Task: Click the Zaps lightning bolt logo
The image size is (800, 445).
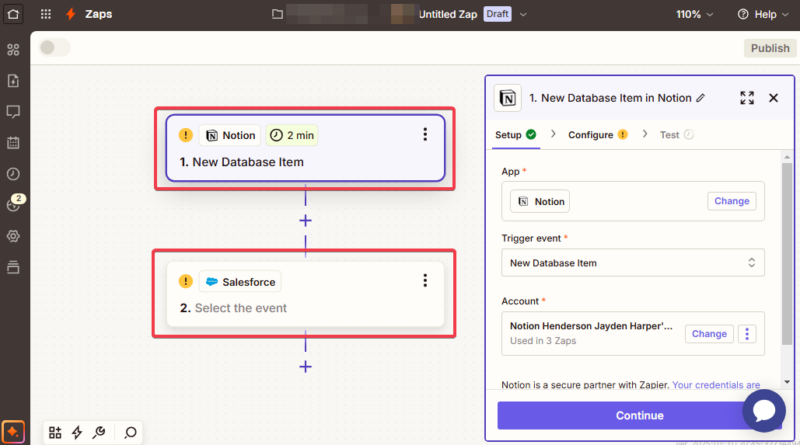Action: tap(71, 14)
